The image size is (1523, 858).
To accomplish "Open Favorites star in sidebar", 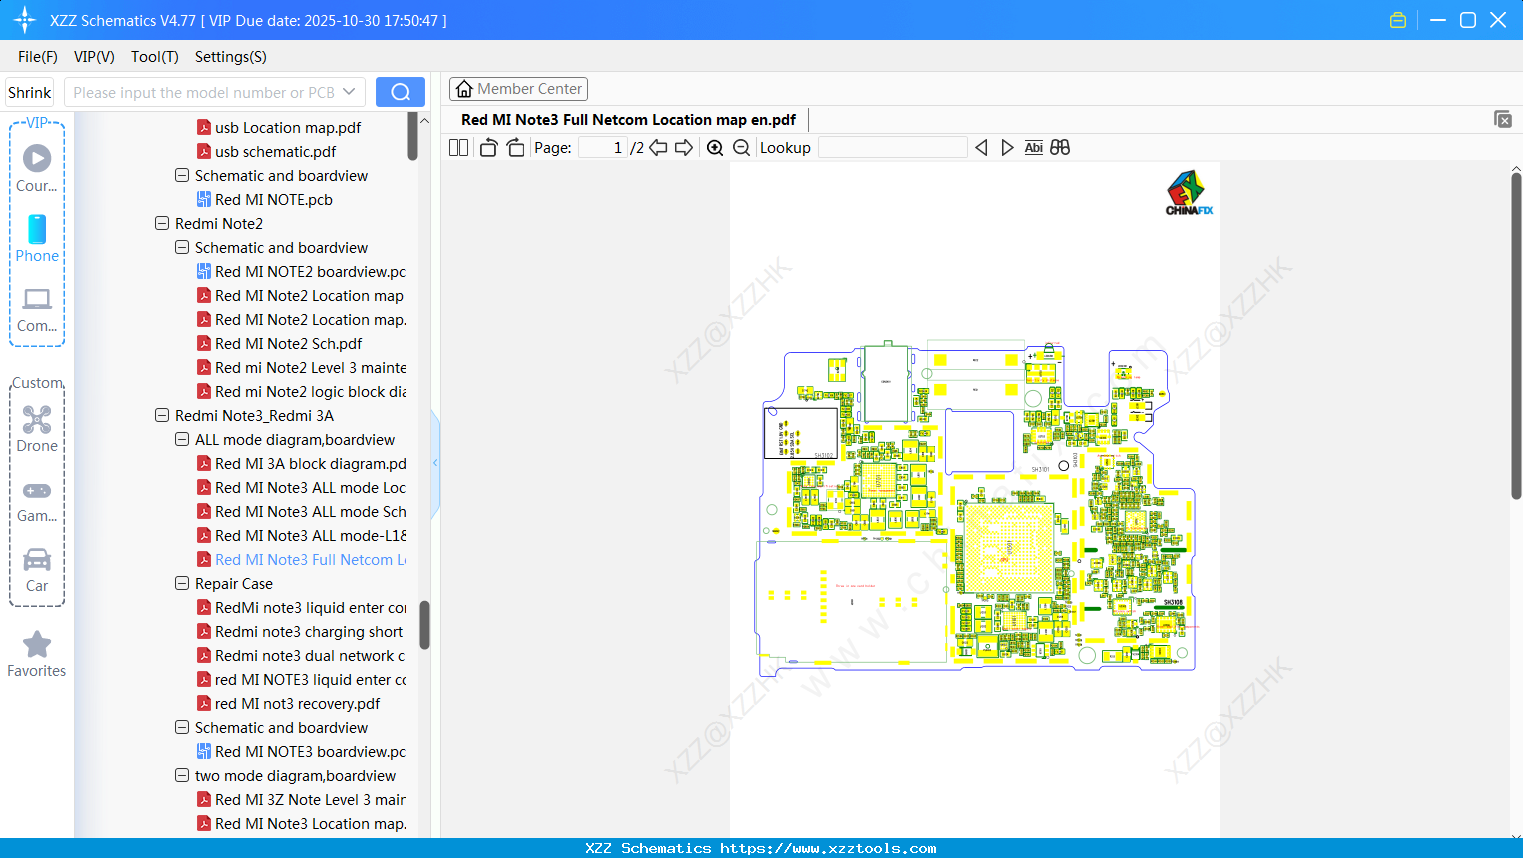I will click(x=37, y=654).
